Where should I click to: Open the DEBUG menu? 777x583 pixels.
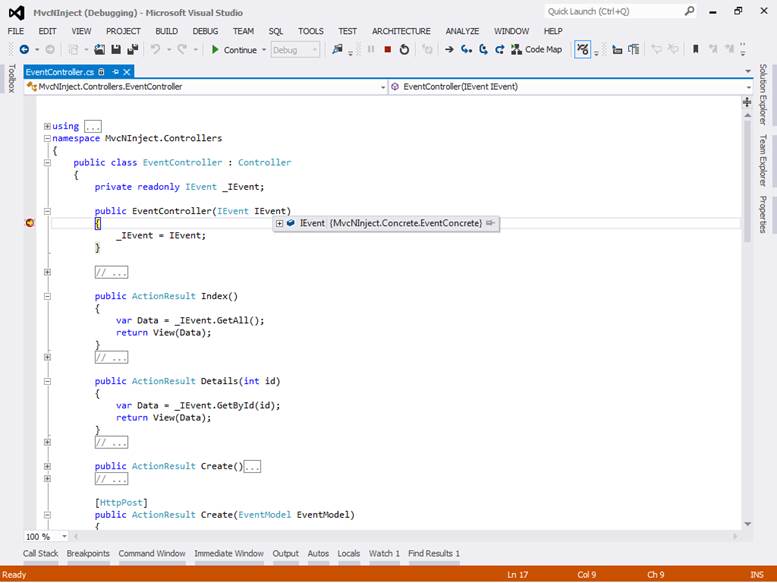tap(205, 31)
